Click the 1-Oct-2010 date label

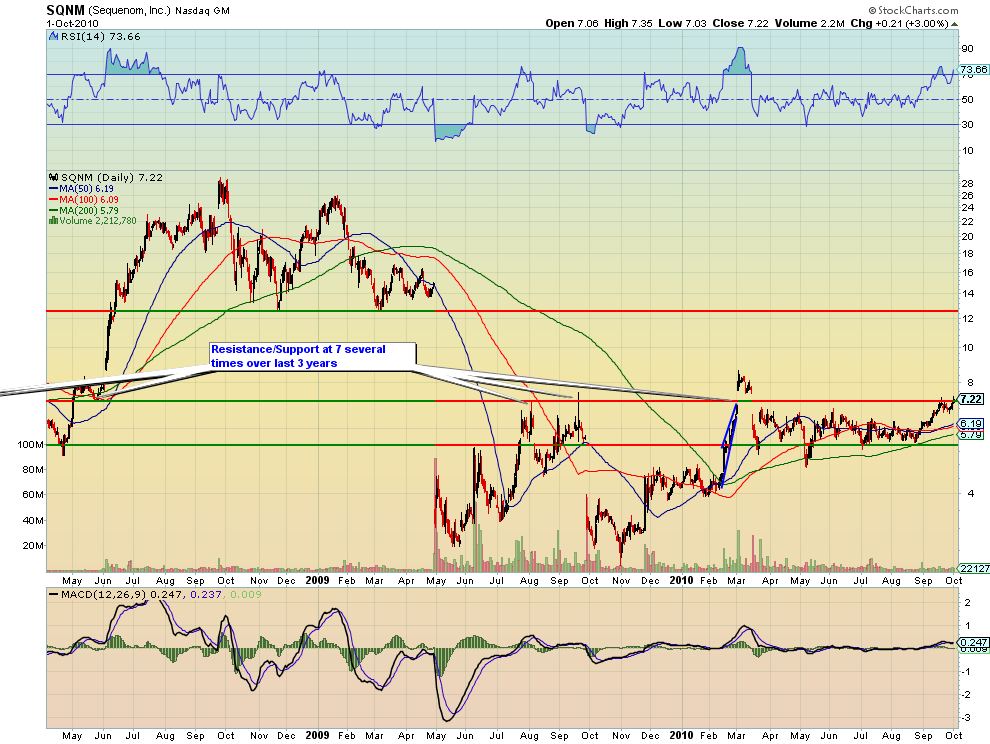[x=73, y=24]
